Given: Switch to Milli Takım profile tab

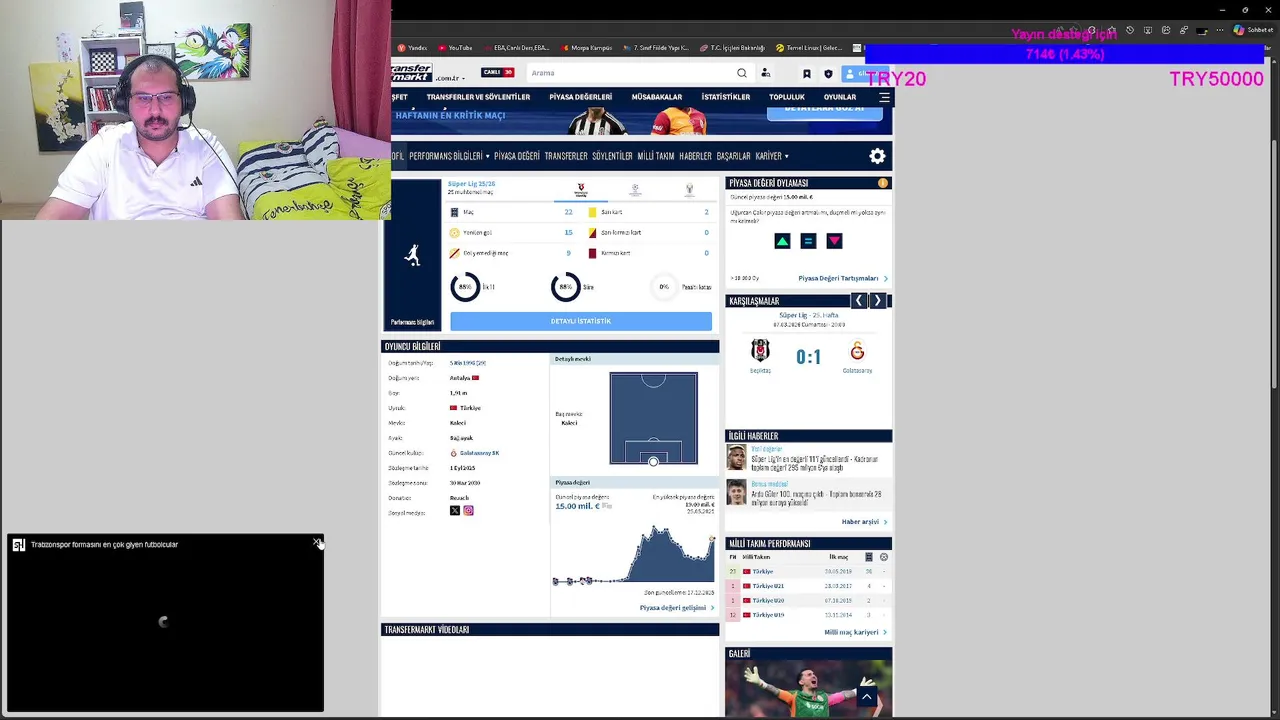Looking at the screenshot, I should point(656,156).
